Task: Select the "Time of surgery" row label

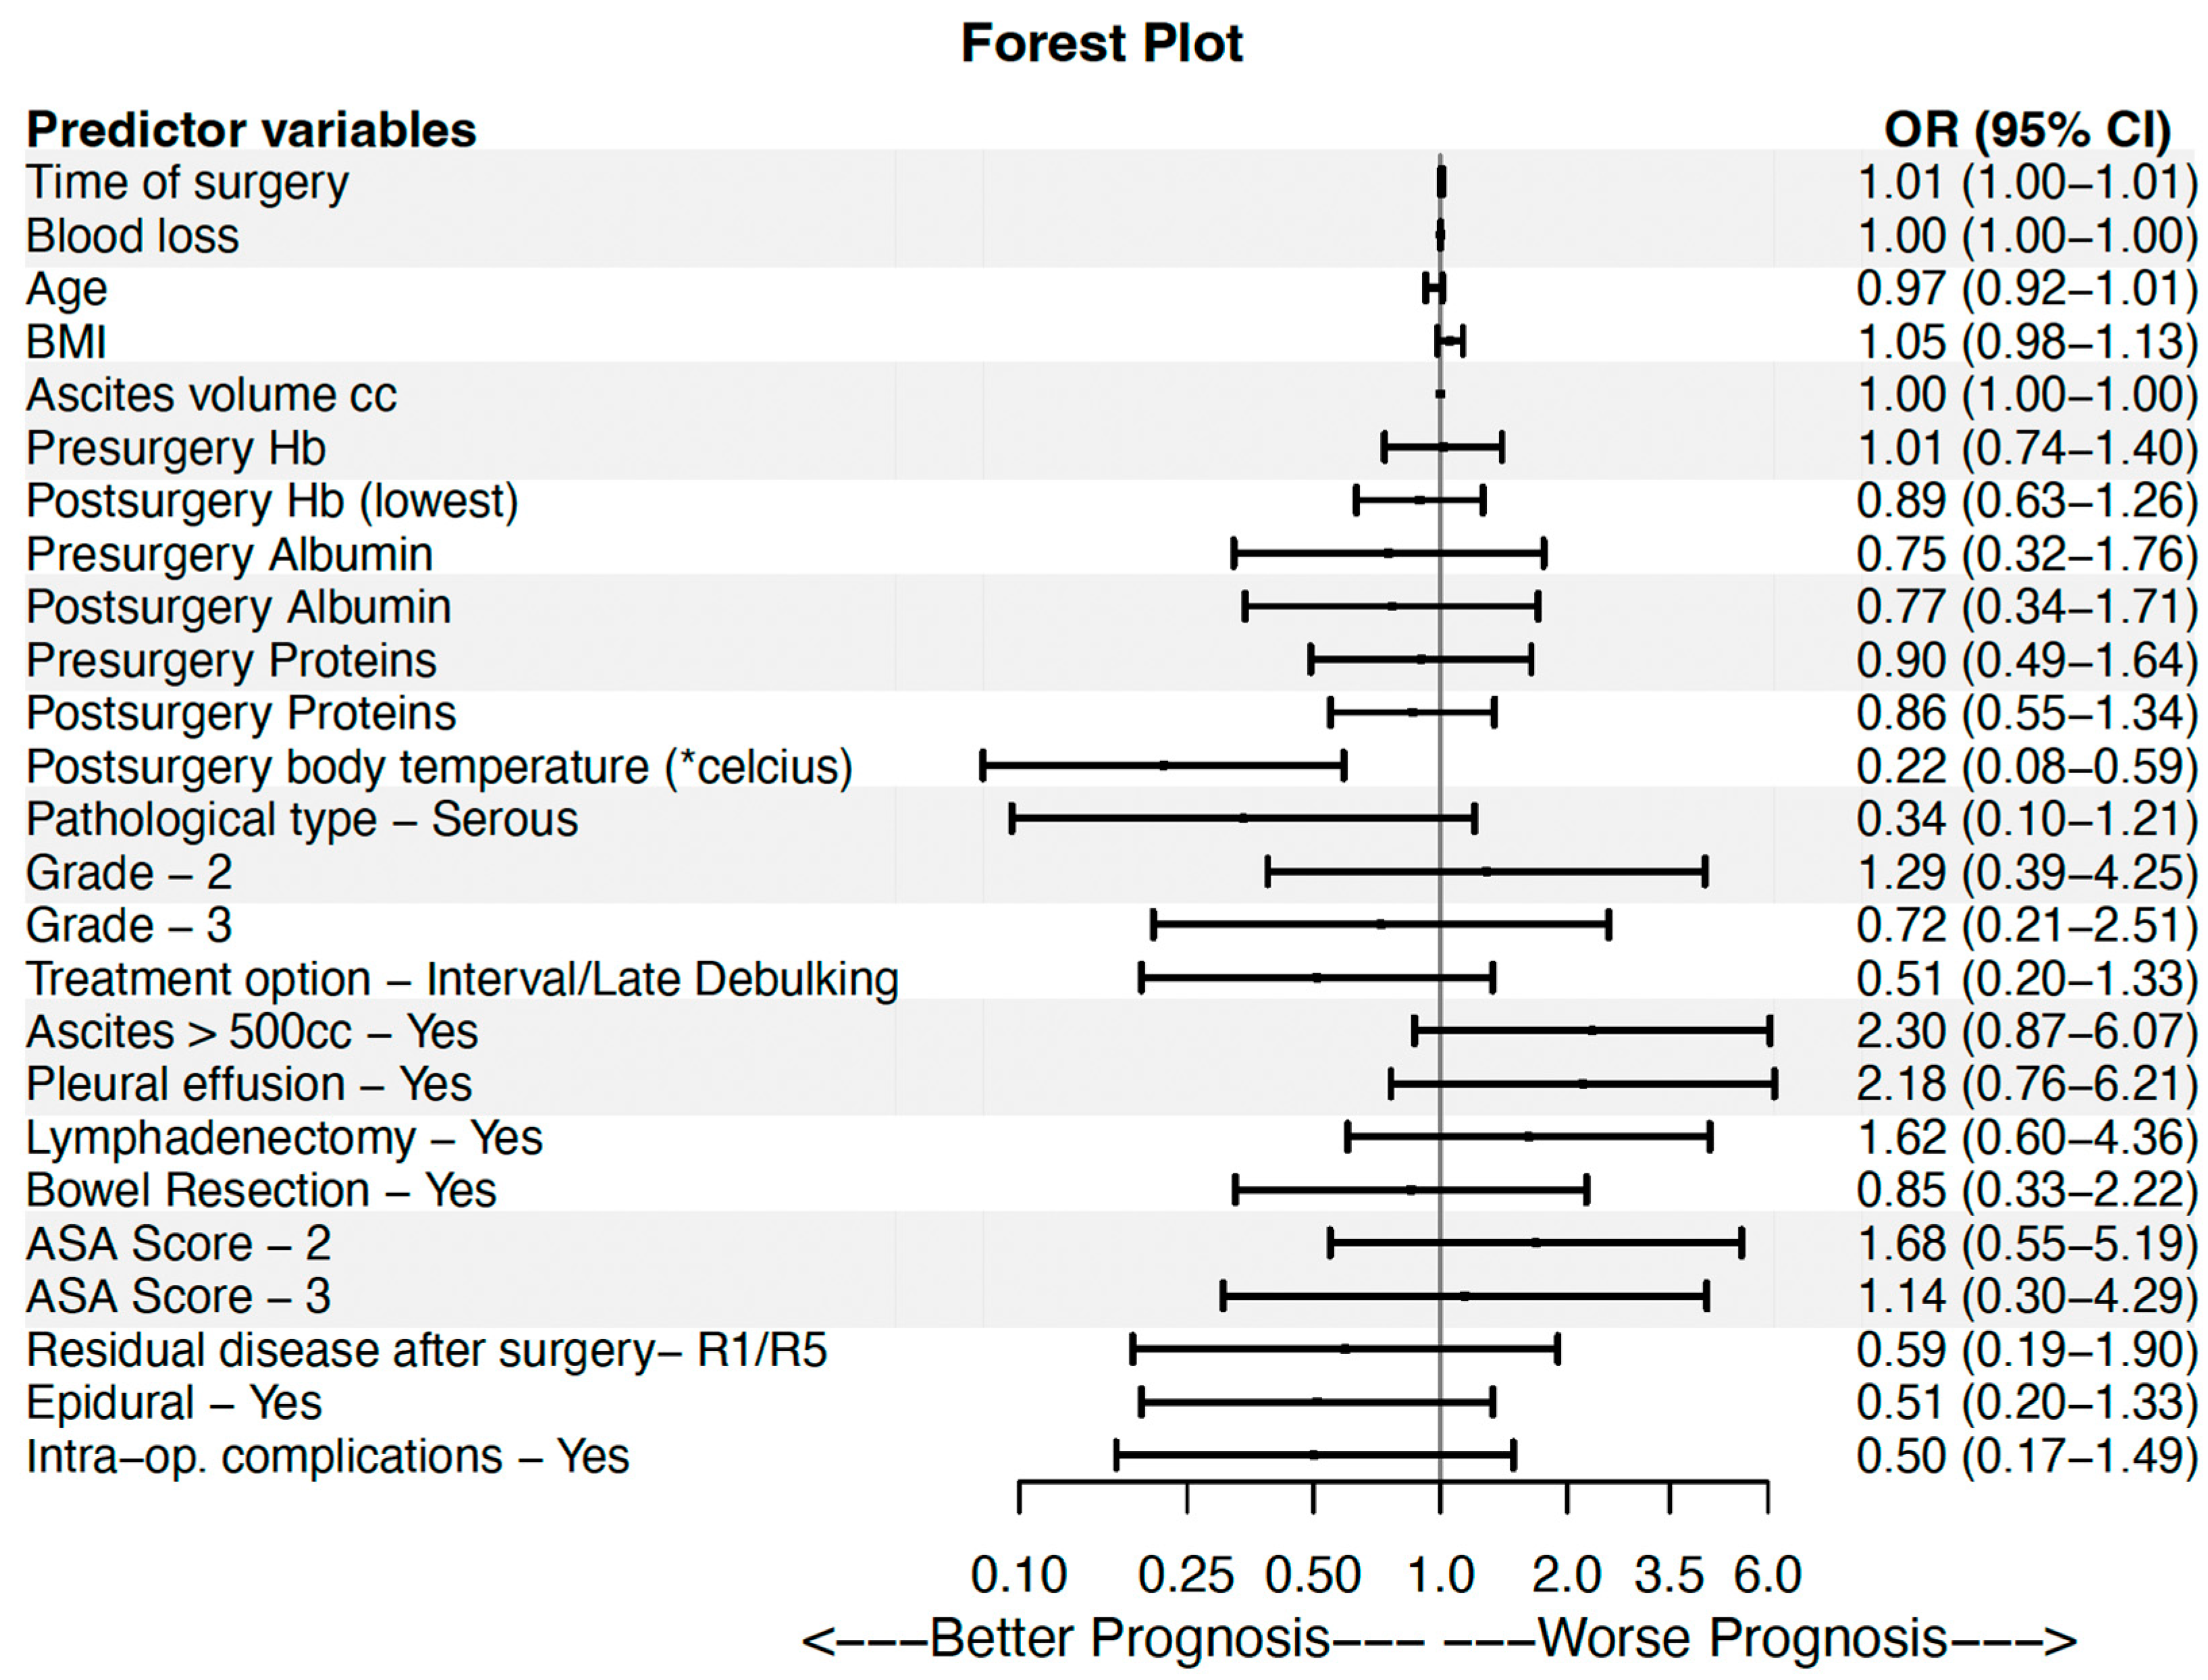Action: (x=187, y=183)
